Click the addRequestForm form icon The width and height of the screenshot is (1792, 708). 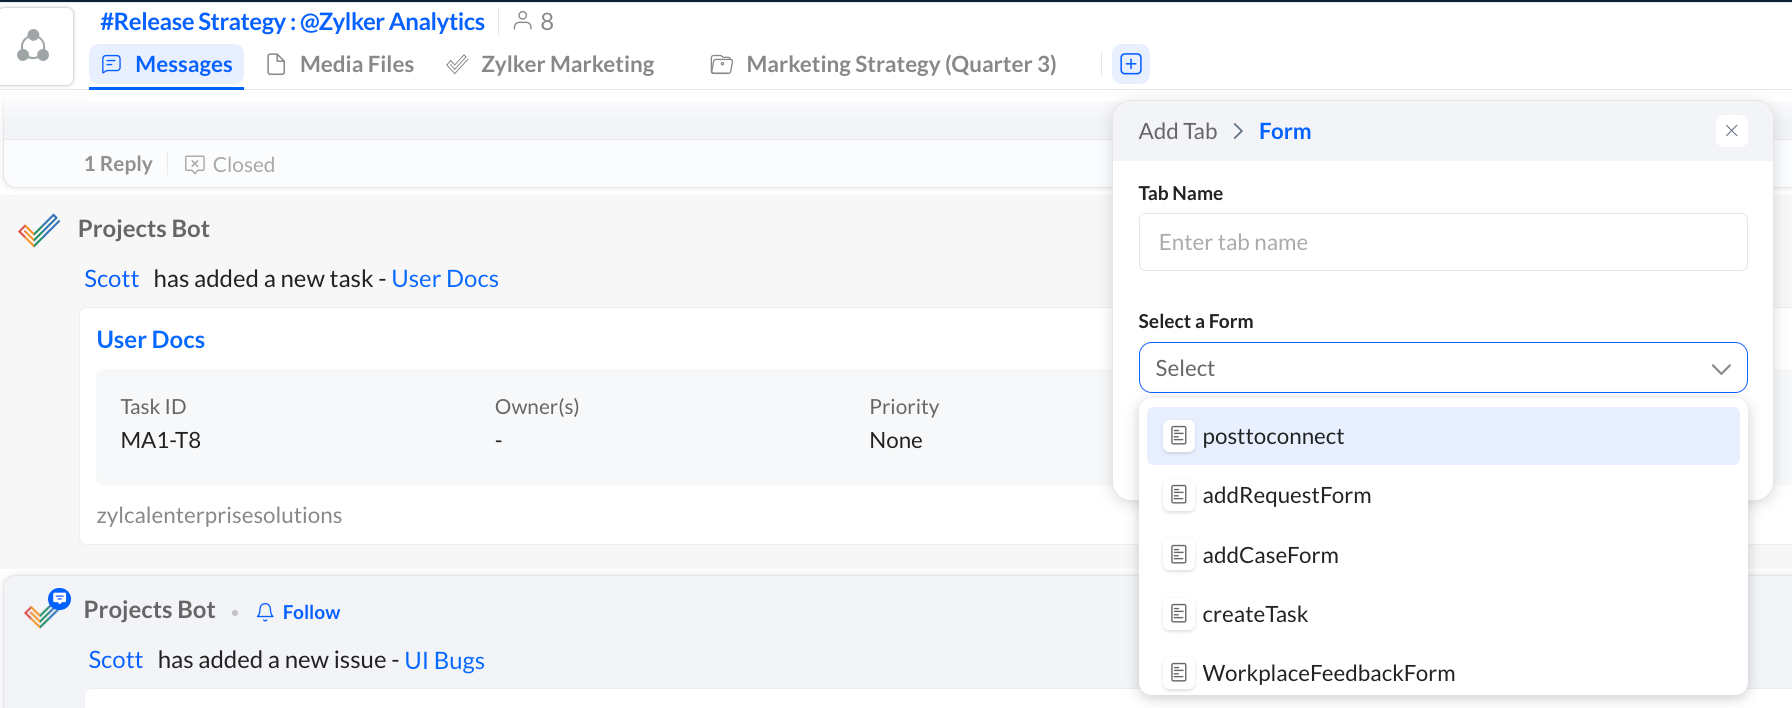click(1179, 495)
